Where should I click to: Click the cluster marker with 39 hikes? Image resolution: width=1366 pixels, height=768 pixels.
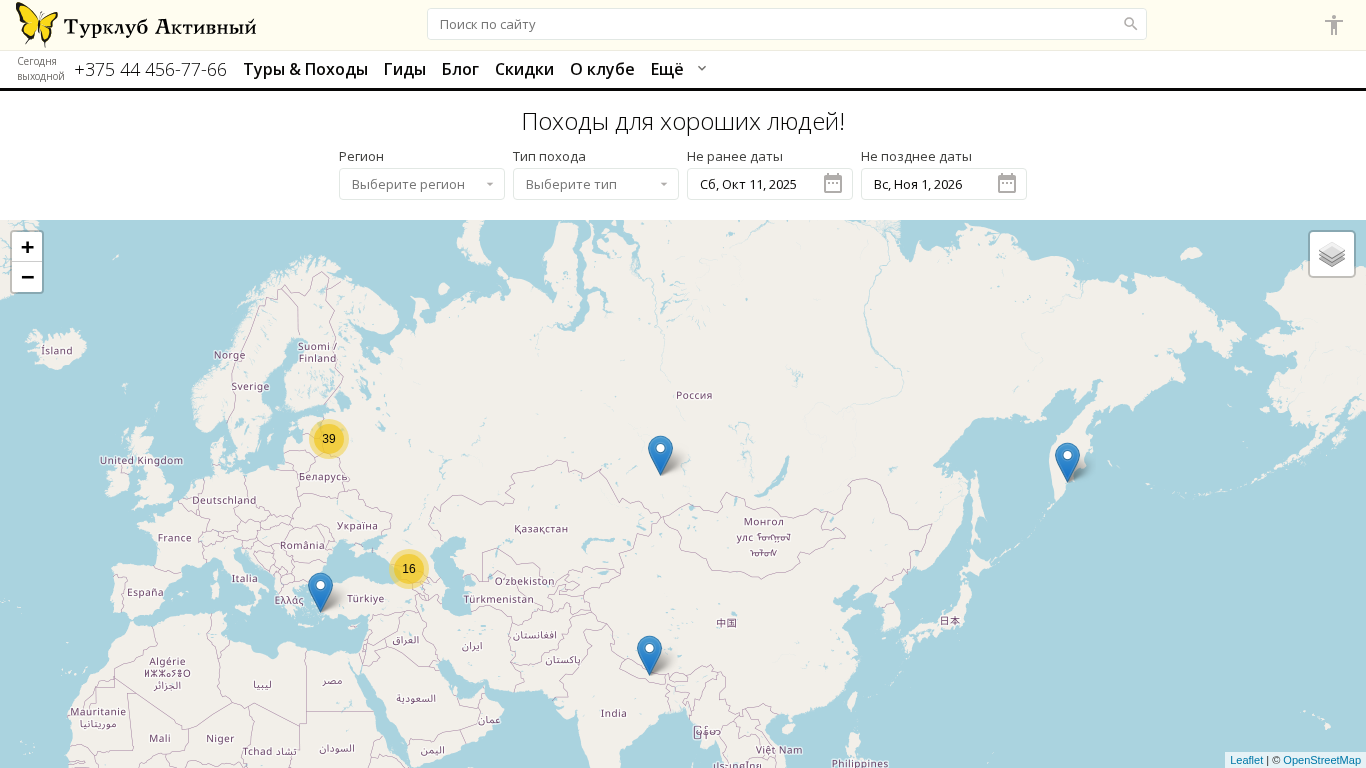[329, 439]
